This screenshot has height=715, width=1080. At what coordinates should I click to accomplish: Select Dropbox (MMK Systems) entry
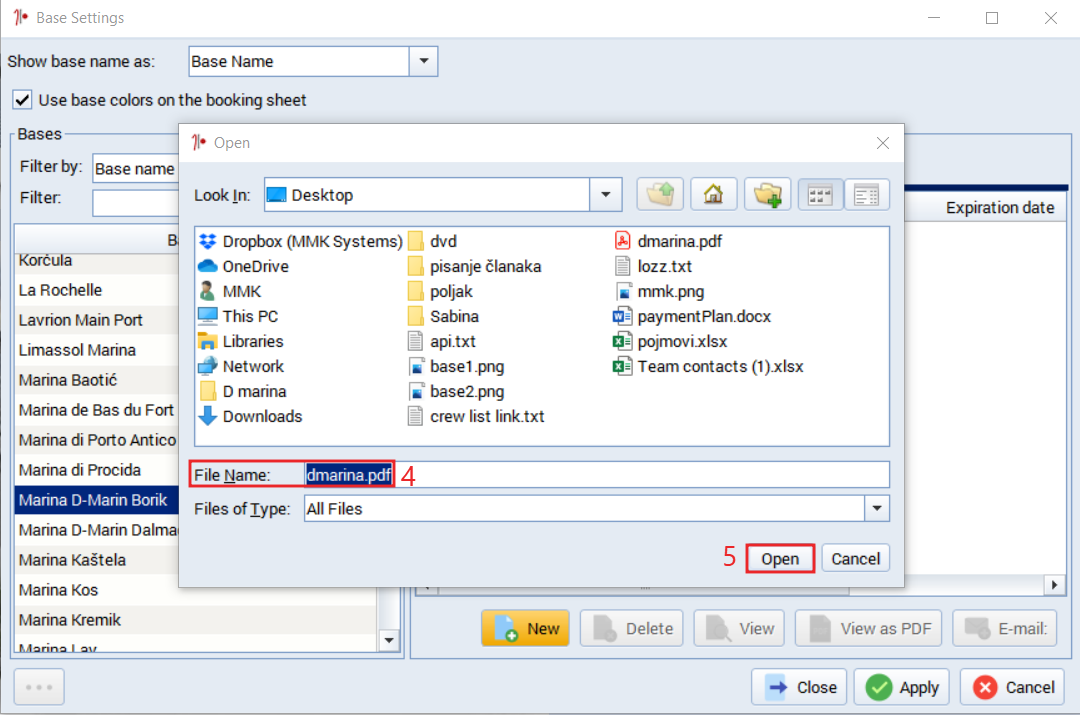tap(301, 242)
